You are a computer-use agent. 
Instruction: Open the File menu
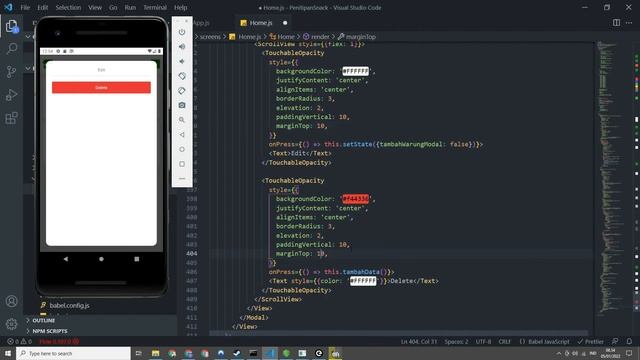click(x=25, y=7)
